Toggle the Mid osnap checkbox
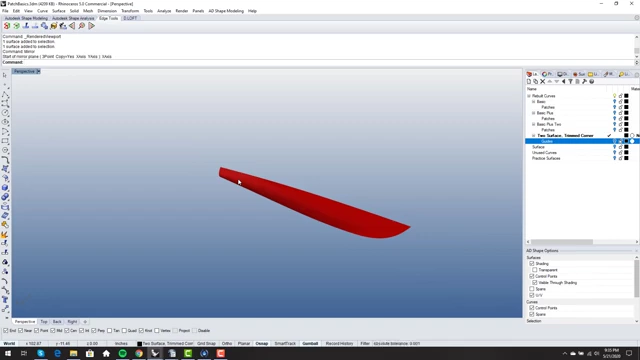Viewport: 640px width, 360px height. tap(53, 331)
